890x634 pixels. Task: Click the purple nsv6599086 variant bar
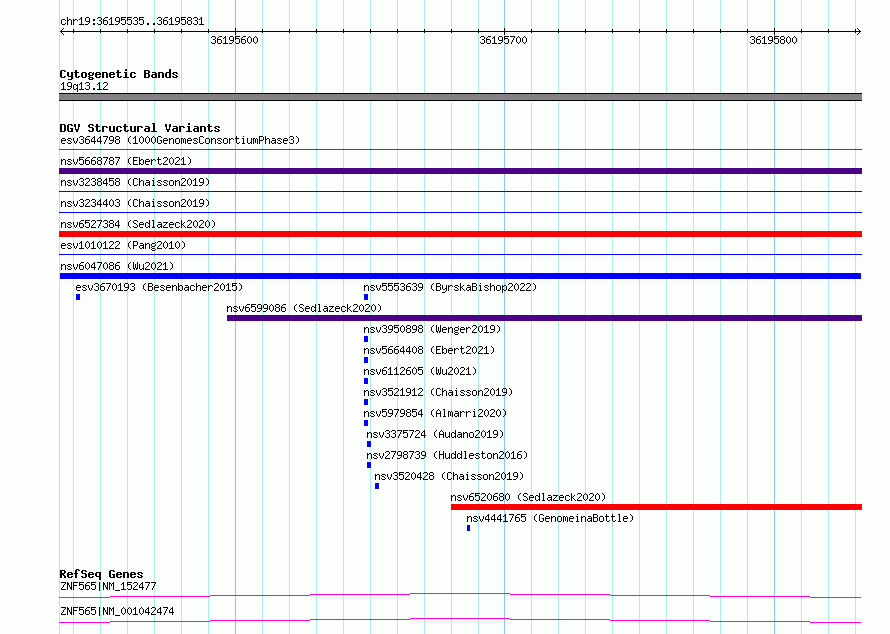(x=544, y=318)
